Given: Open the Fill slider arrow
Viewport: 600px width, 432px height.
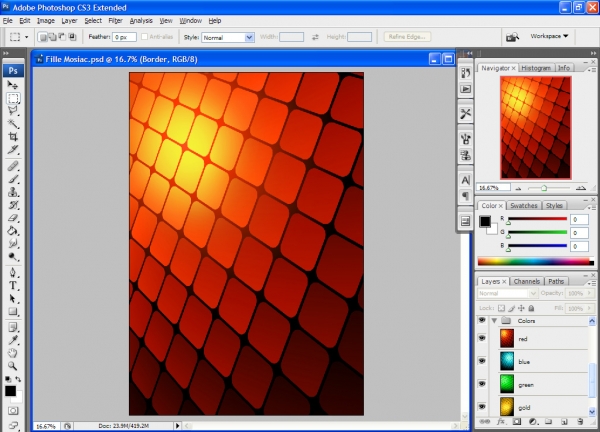Looking at the screenshot, I should click(589, 308).
